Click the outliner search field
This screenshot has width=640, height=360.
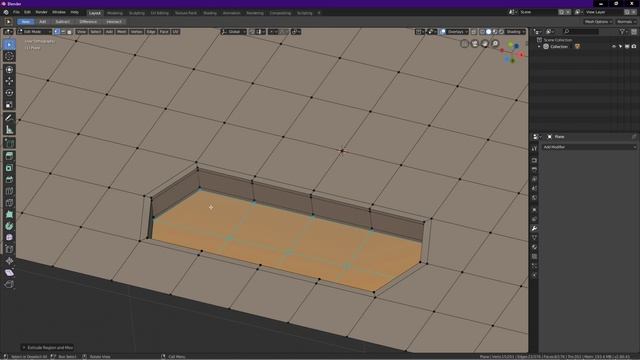[x=581, y=31]
